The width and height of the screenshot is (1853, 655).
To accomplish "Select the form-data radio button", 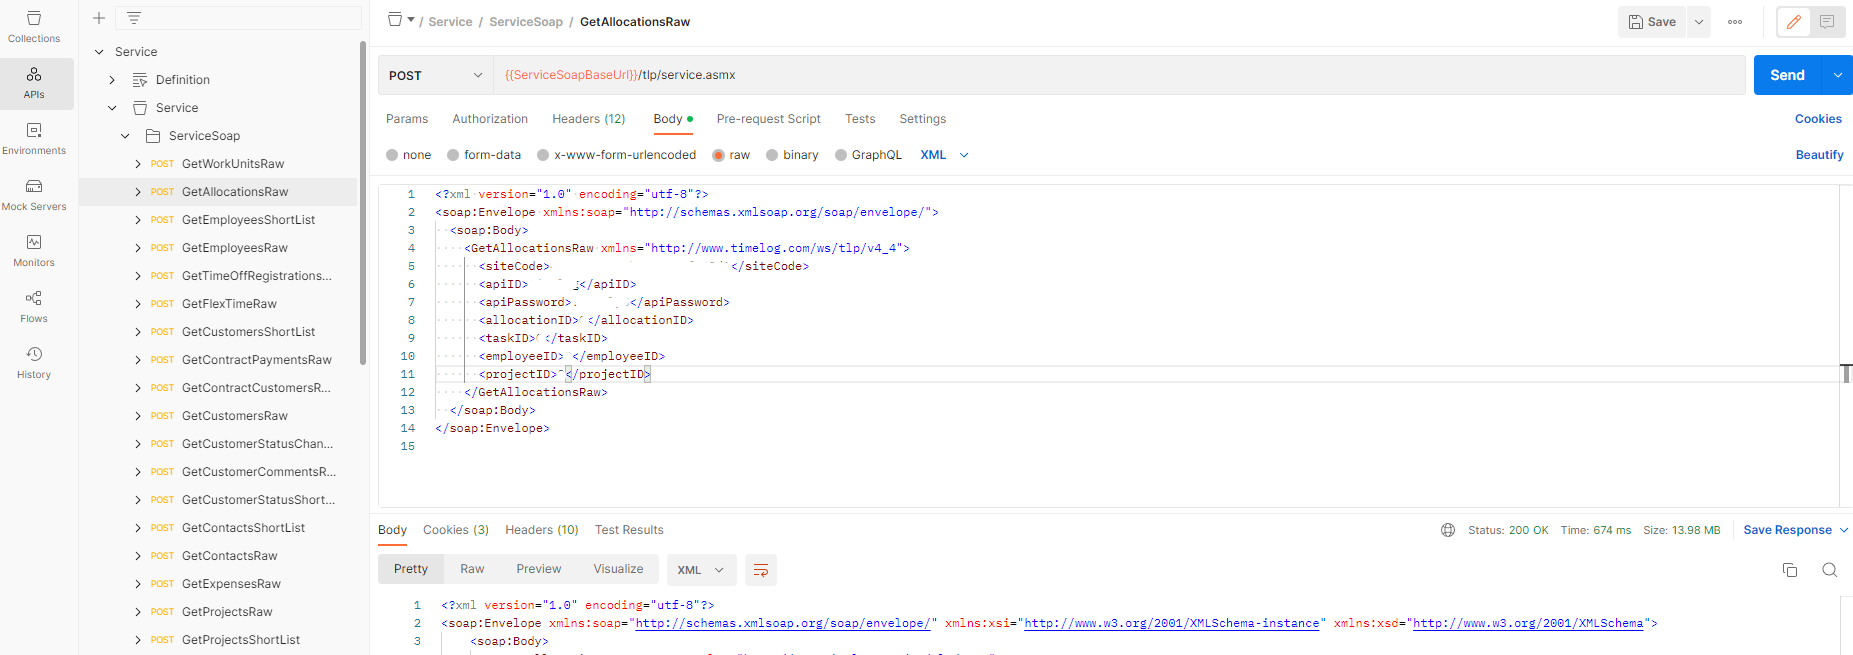I will click(453, 155).
